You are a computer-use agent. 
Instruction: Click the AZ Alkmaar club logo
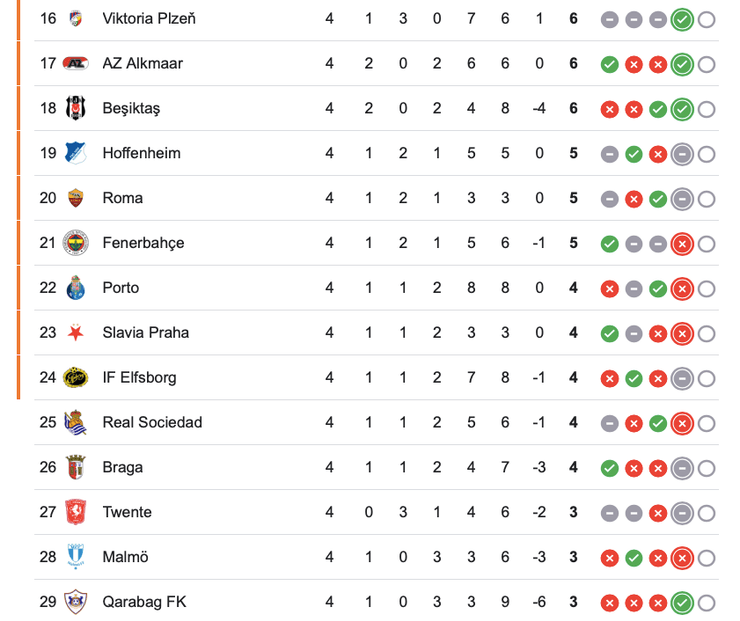point(75,64)
